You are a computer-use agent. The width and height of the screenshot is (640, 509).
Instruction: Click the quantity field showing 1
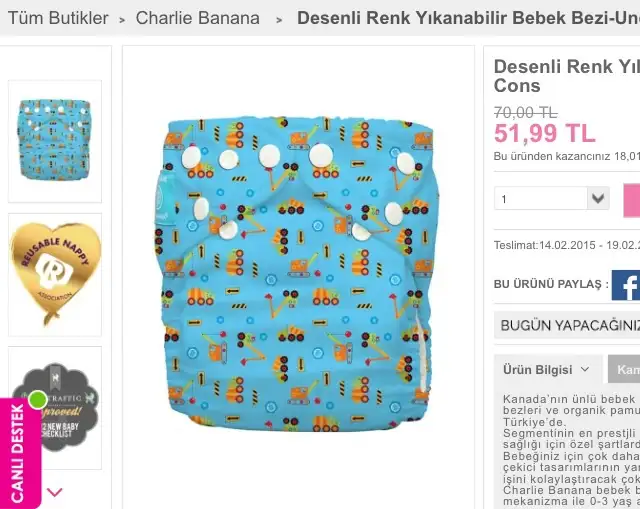pos(540,198)
